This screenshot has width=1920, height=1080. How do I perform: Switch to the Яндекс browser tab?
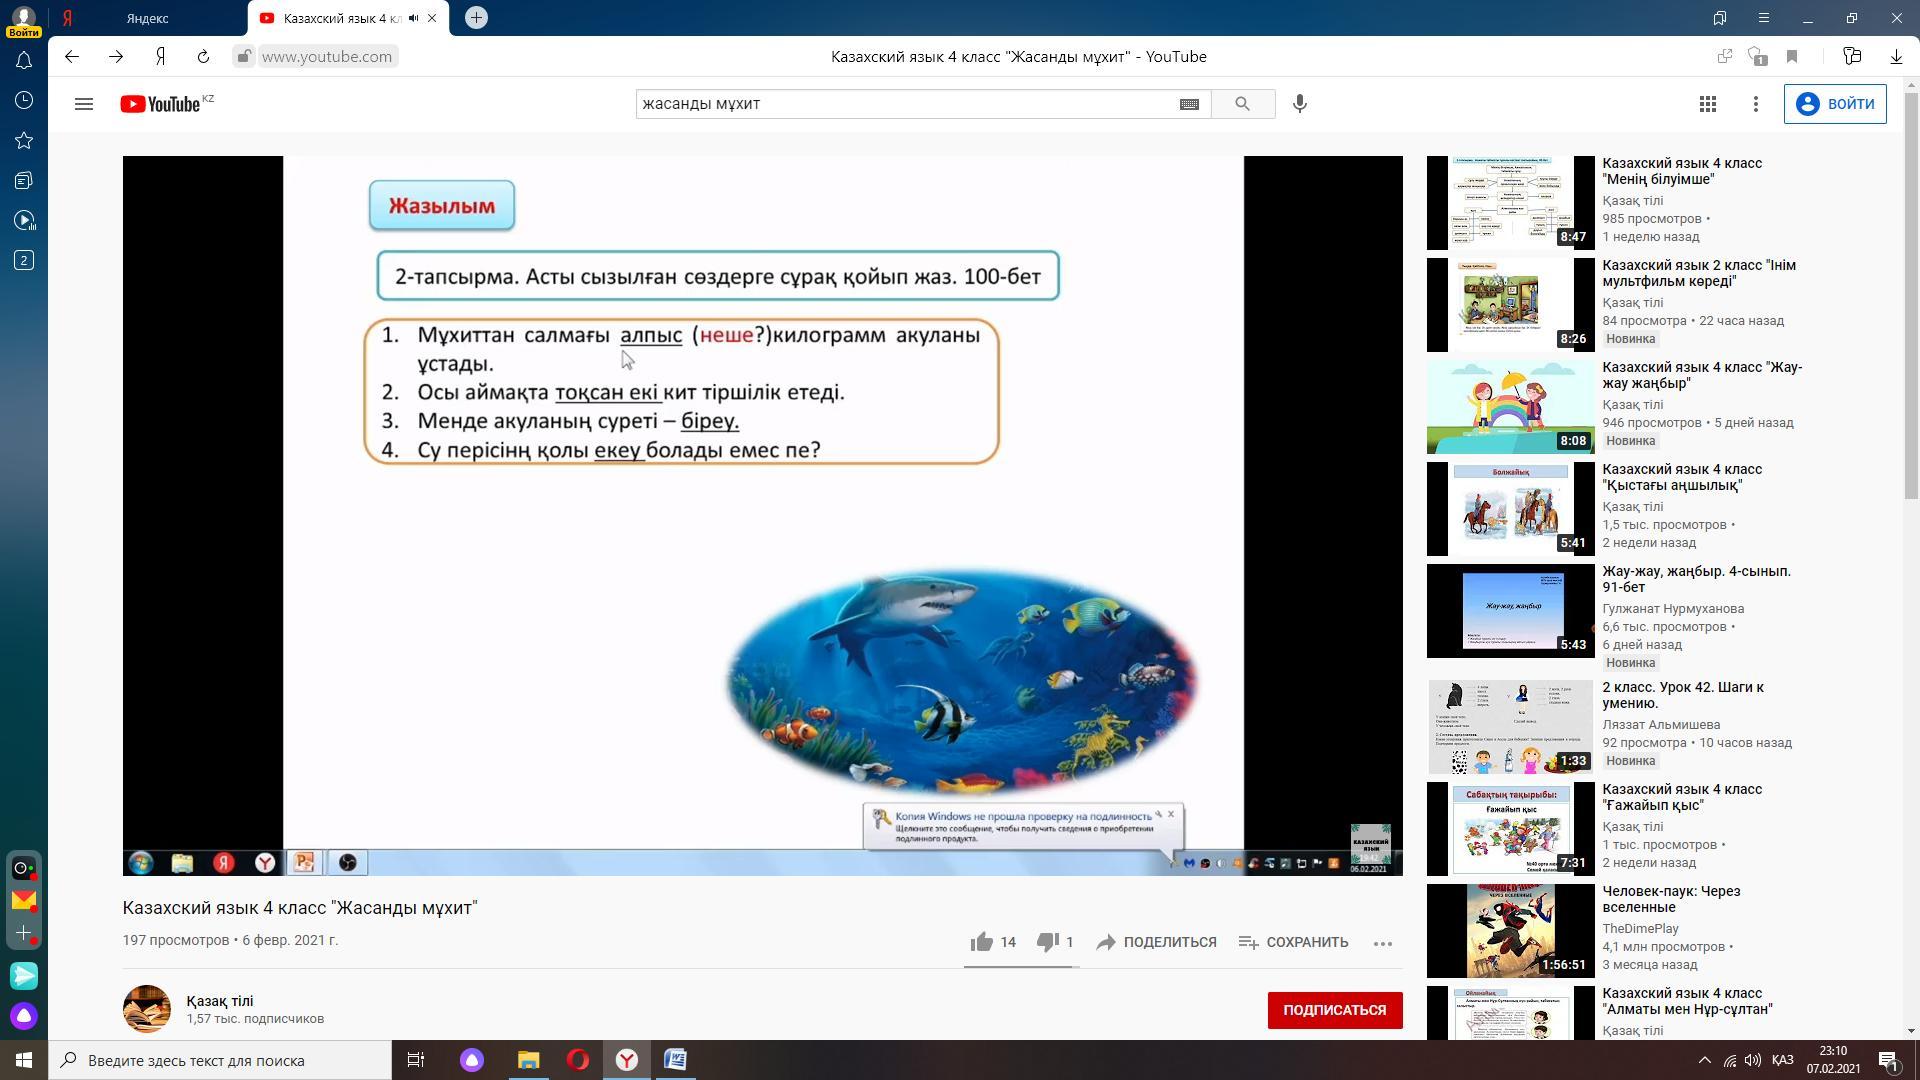tap(147, 18)
